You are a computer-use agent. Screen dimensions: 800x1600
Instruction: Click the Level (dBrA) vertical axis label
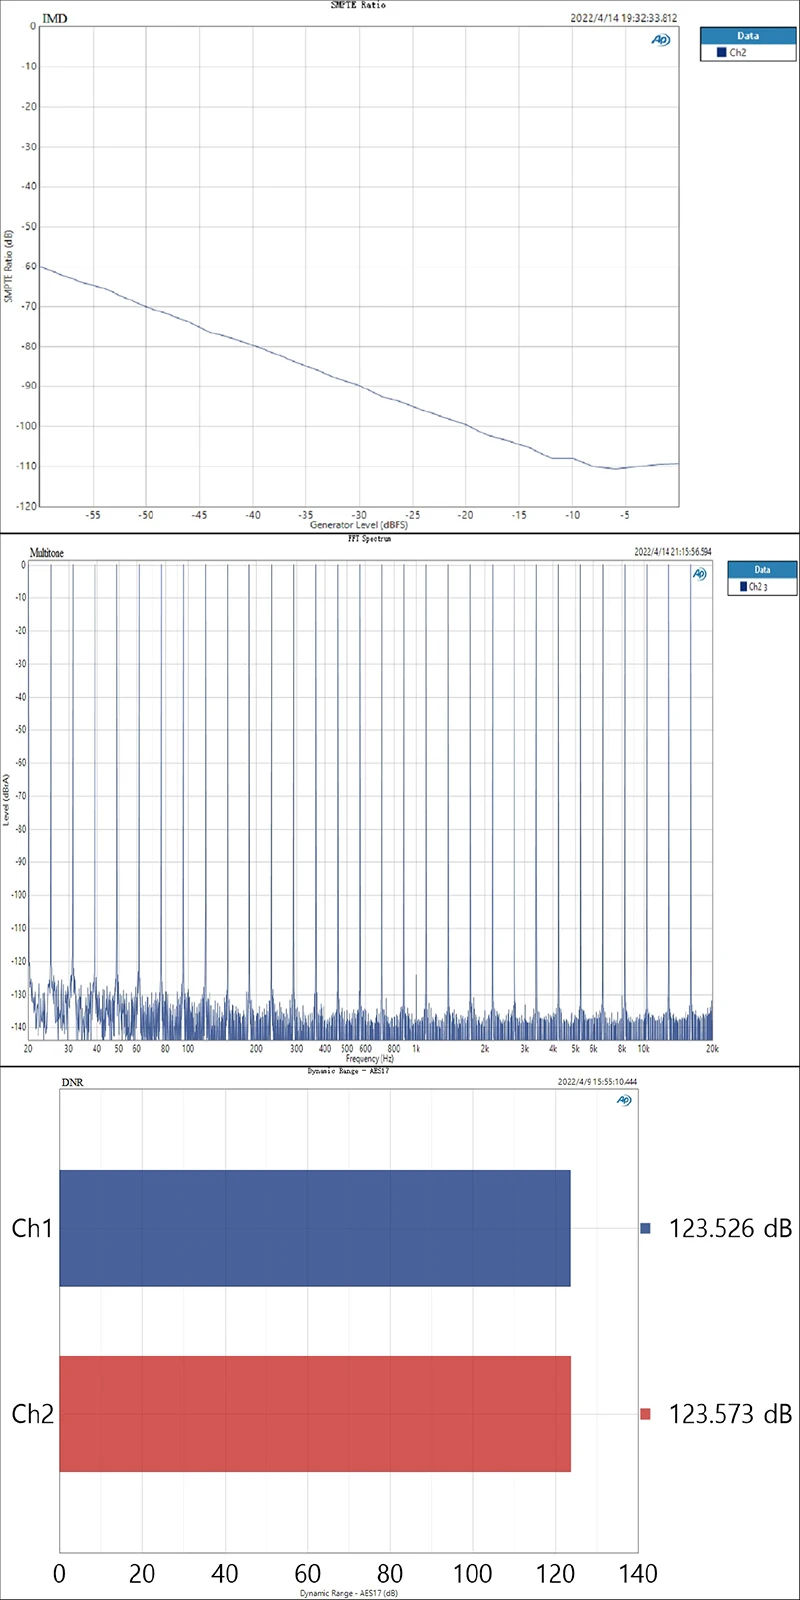point(6,800)
